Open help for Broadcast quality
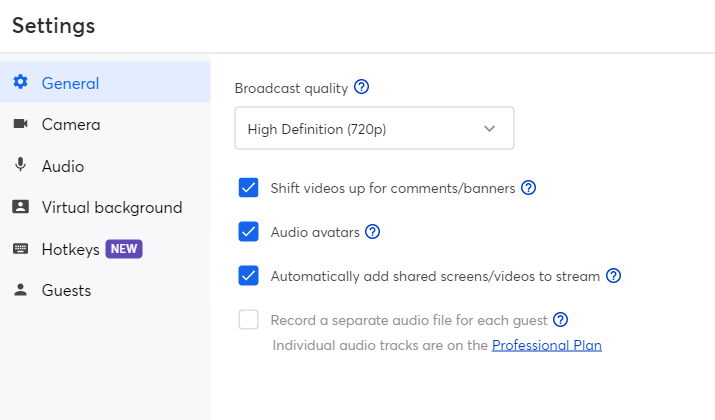Screen dimensions: 715x420 pos(362,87)
